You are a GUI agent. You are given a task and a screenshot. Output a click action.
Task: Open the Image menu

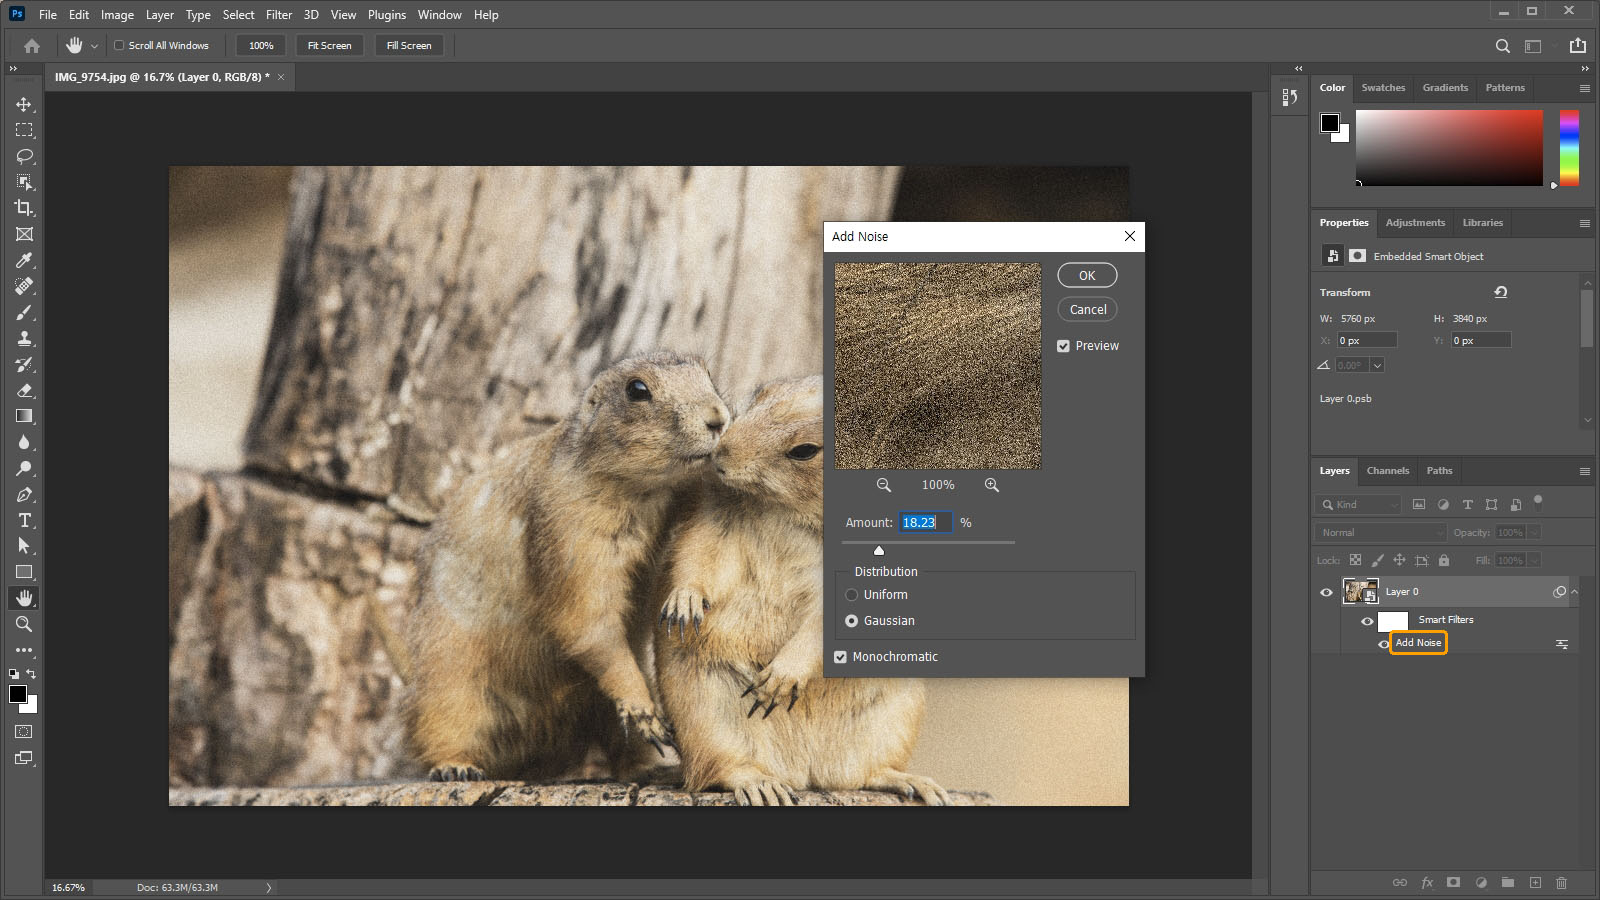click(117, 15)
